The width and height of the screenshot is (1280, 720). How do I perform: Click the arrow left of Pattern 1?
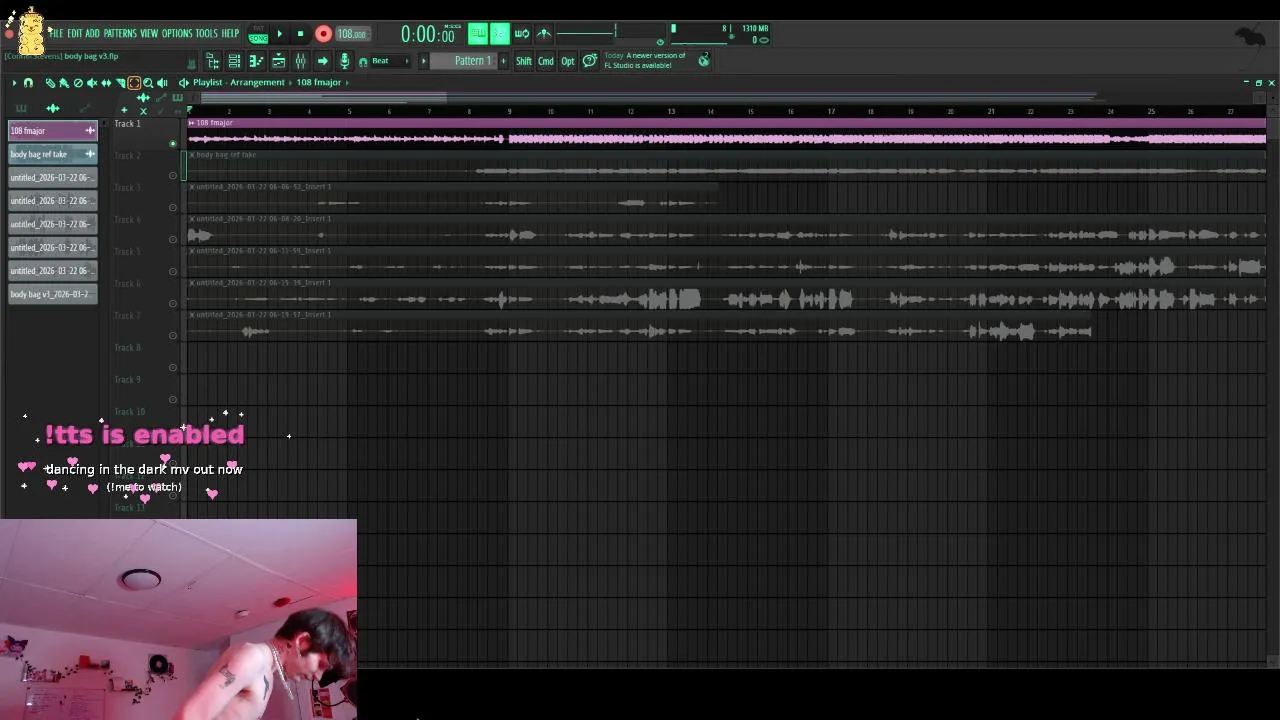click(423, 61)
